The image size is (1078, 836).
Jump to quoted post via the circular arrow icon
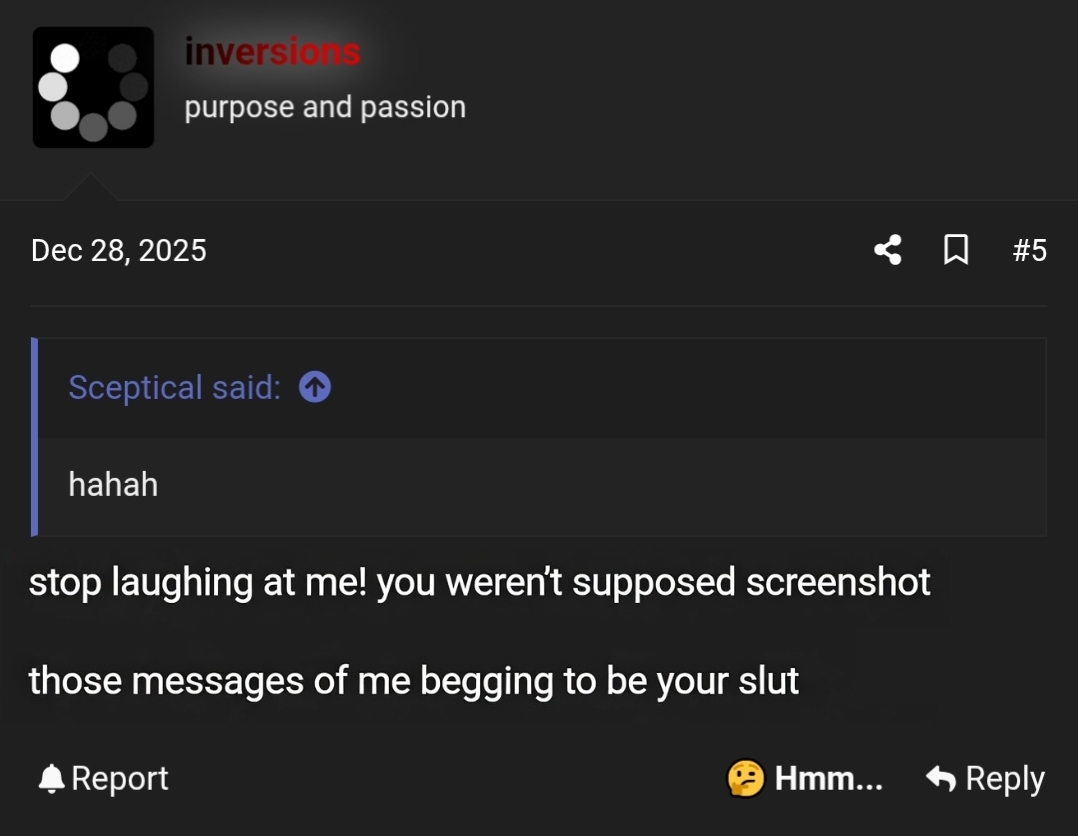coord(313,387)
